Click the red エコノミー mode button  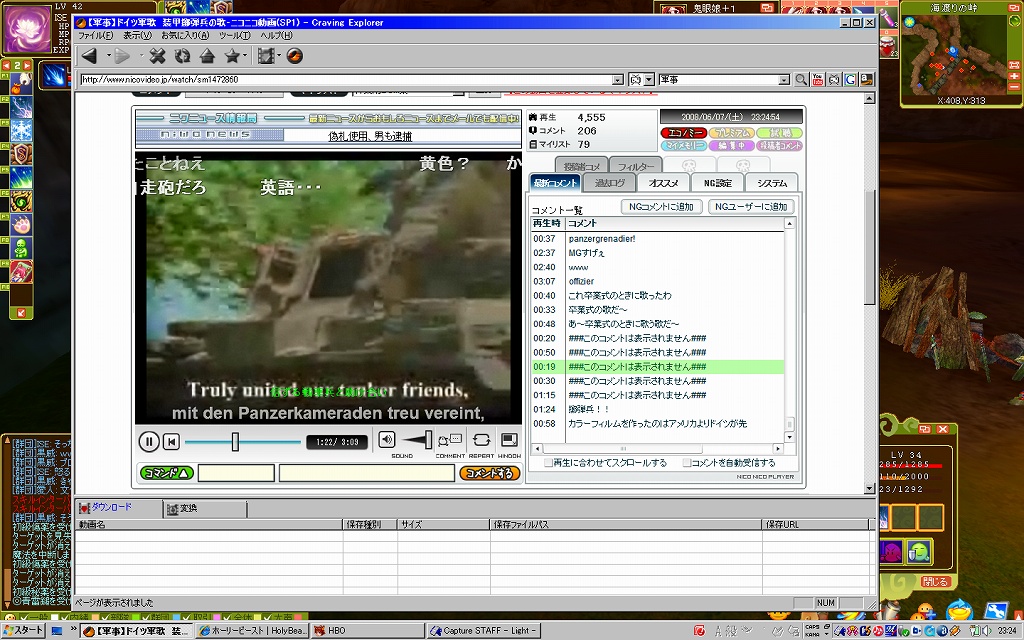point(684,133)
